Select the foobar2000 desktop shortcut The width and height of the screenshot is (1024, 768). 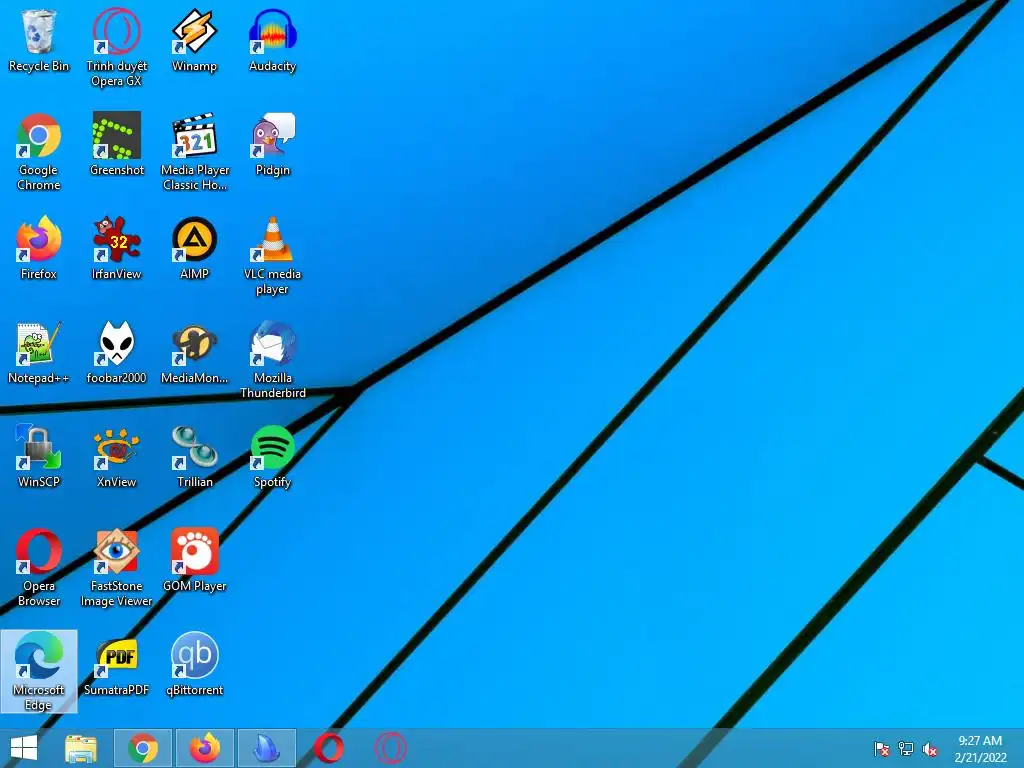[116, 352]
